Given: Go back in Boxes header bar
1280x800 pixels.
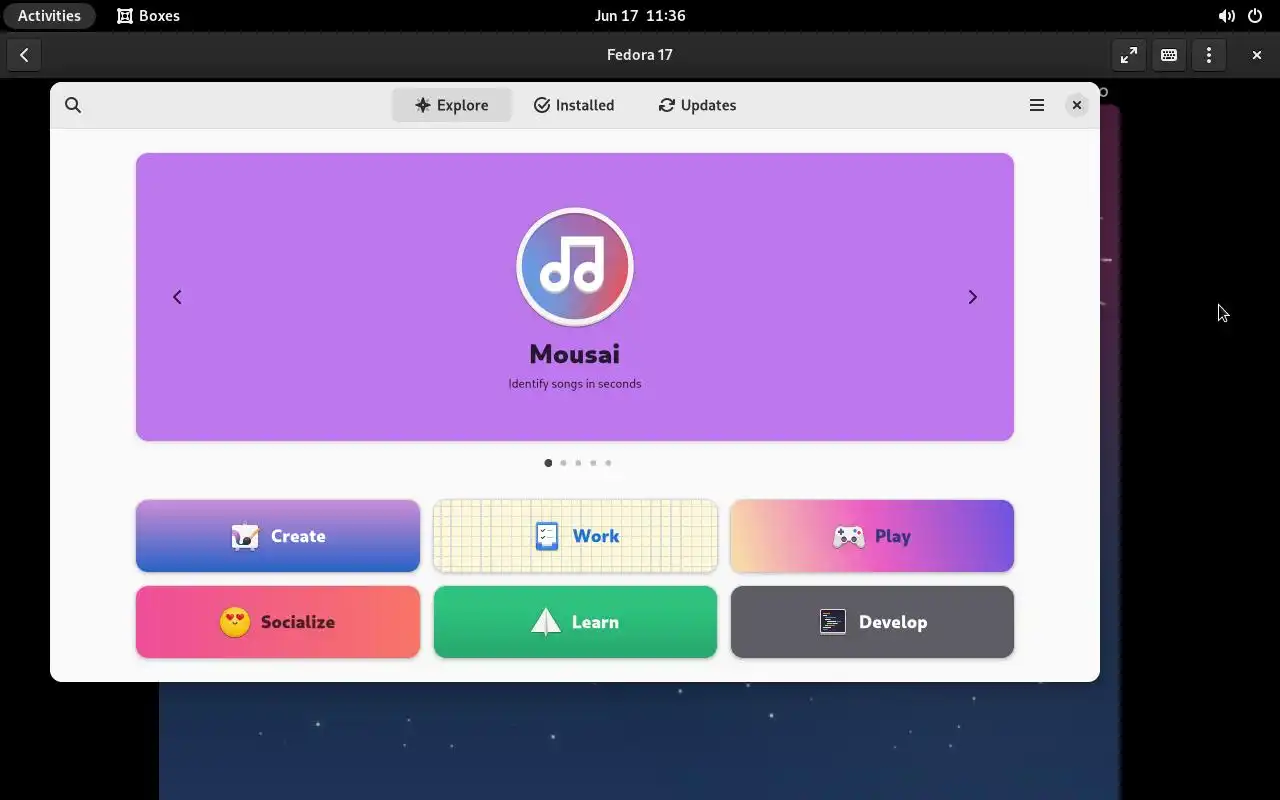Looking at the screenshot, I should (x=24, y=55).
